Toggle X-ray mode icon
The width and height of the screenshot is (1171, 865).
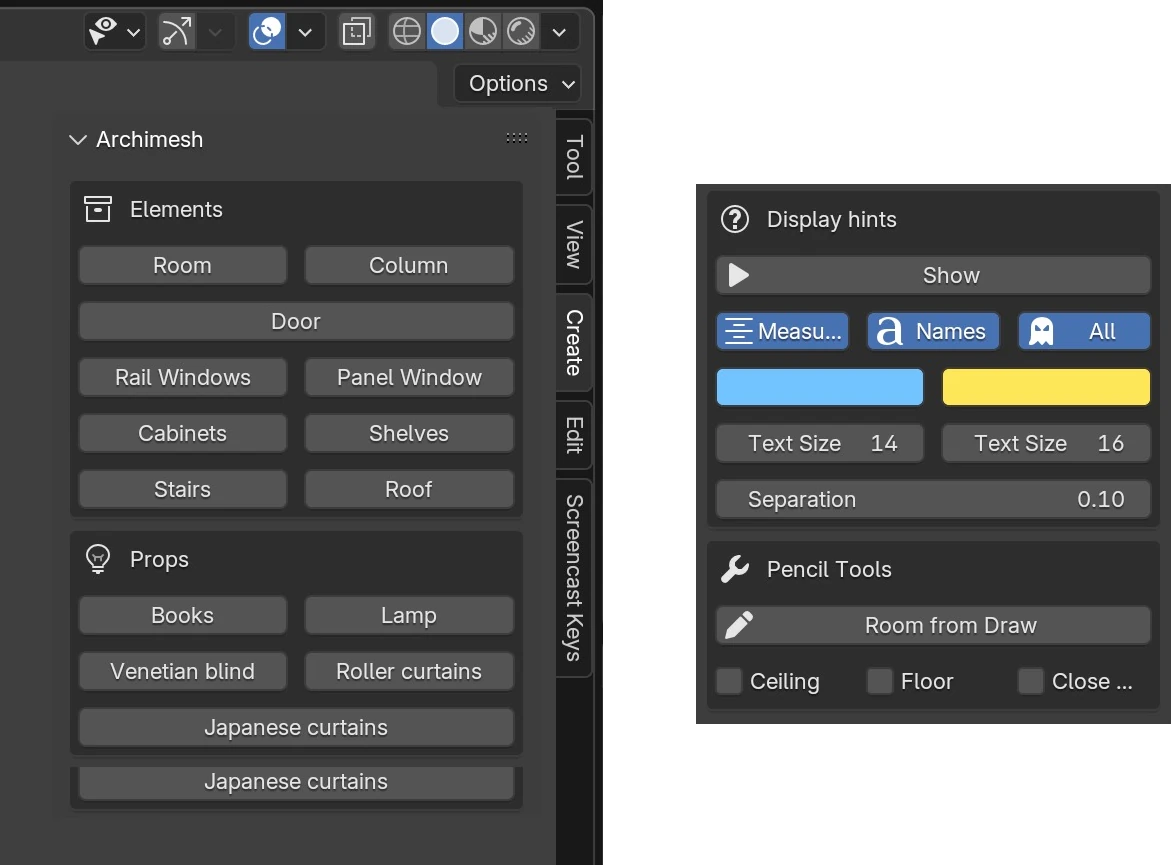(356, 33)
